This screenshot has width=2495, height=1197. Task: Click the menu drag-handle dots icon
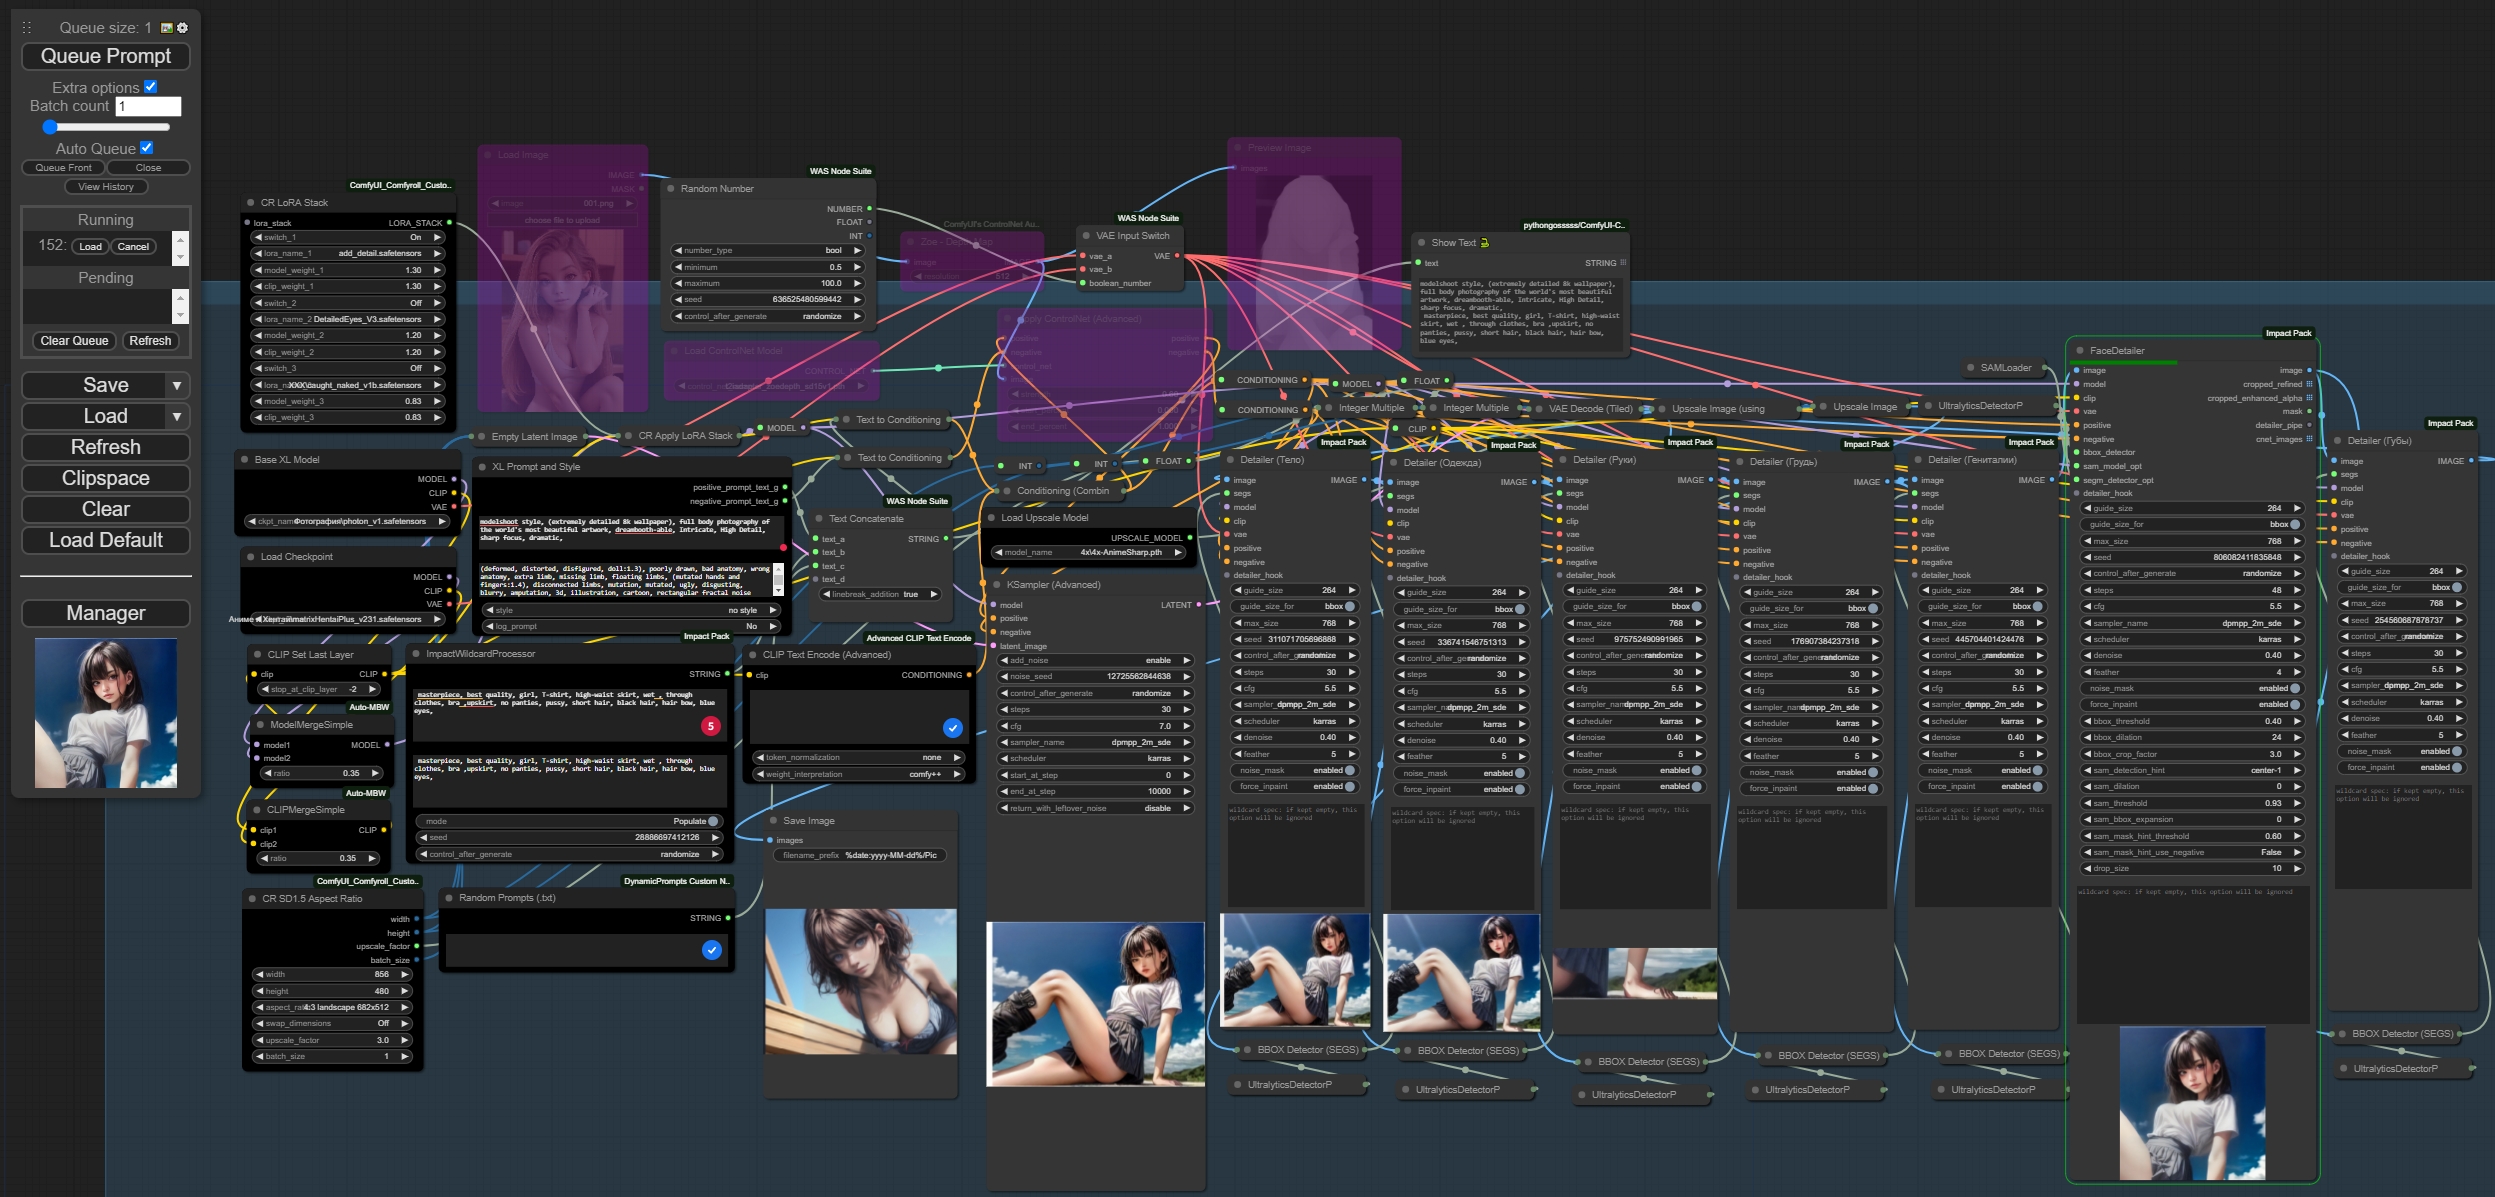(27, 28)
